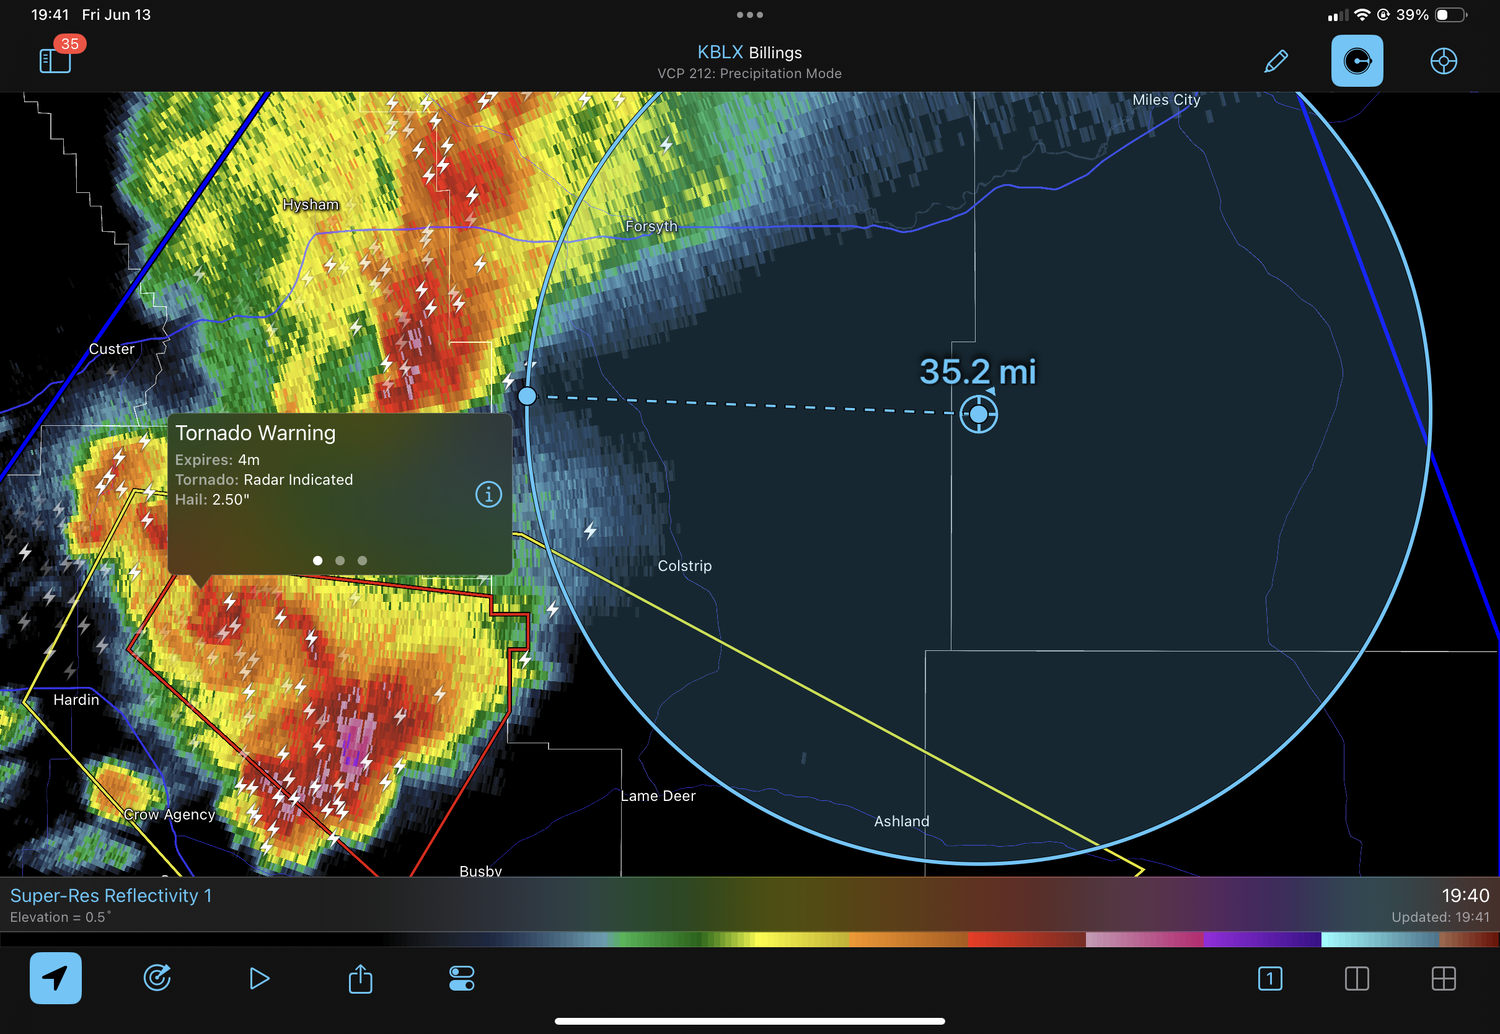Viewport: 1500px width, 1034px height.
Task: Open the share sheet icon
Action: pos(360,978)
